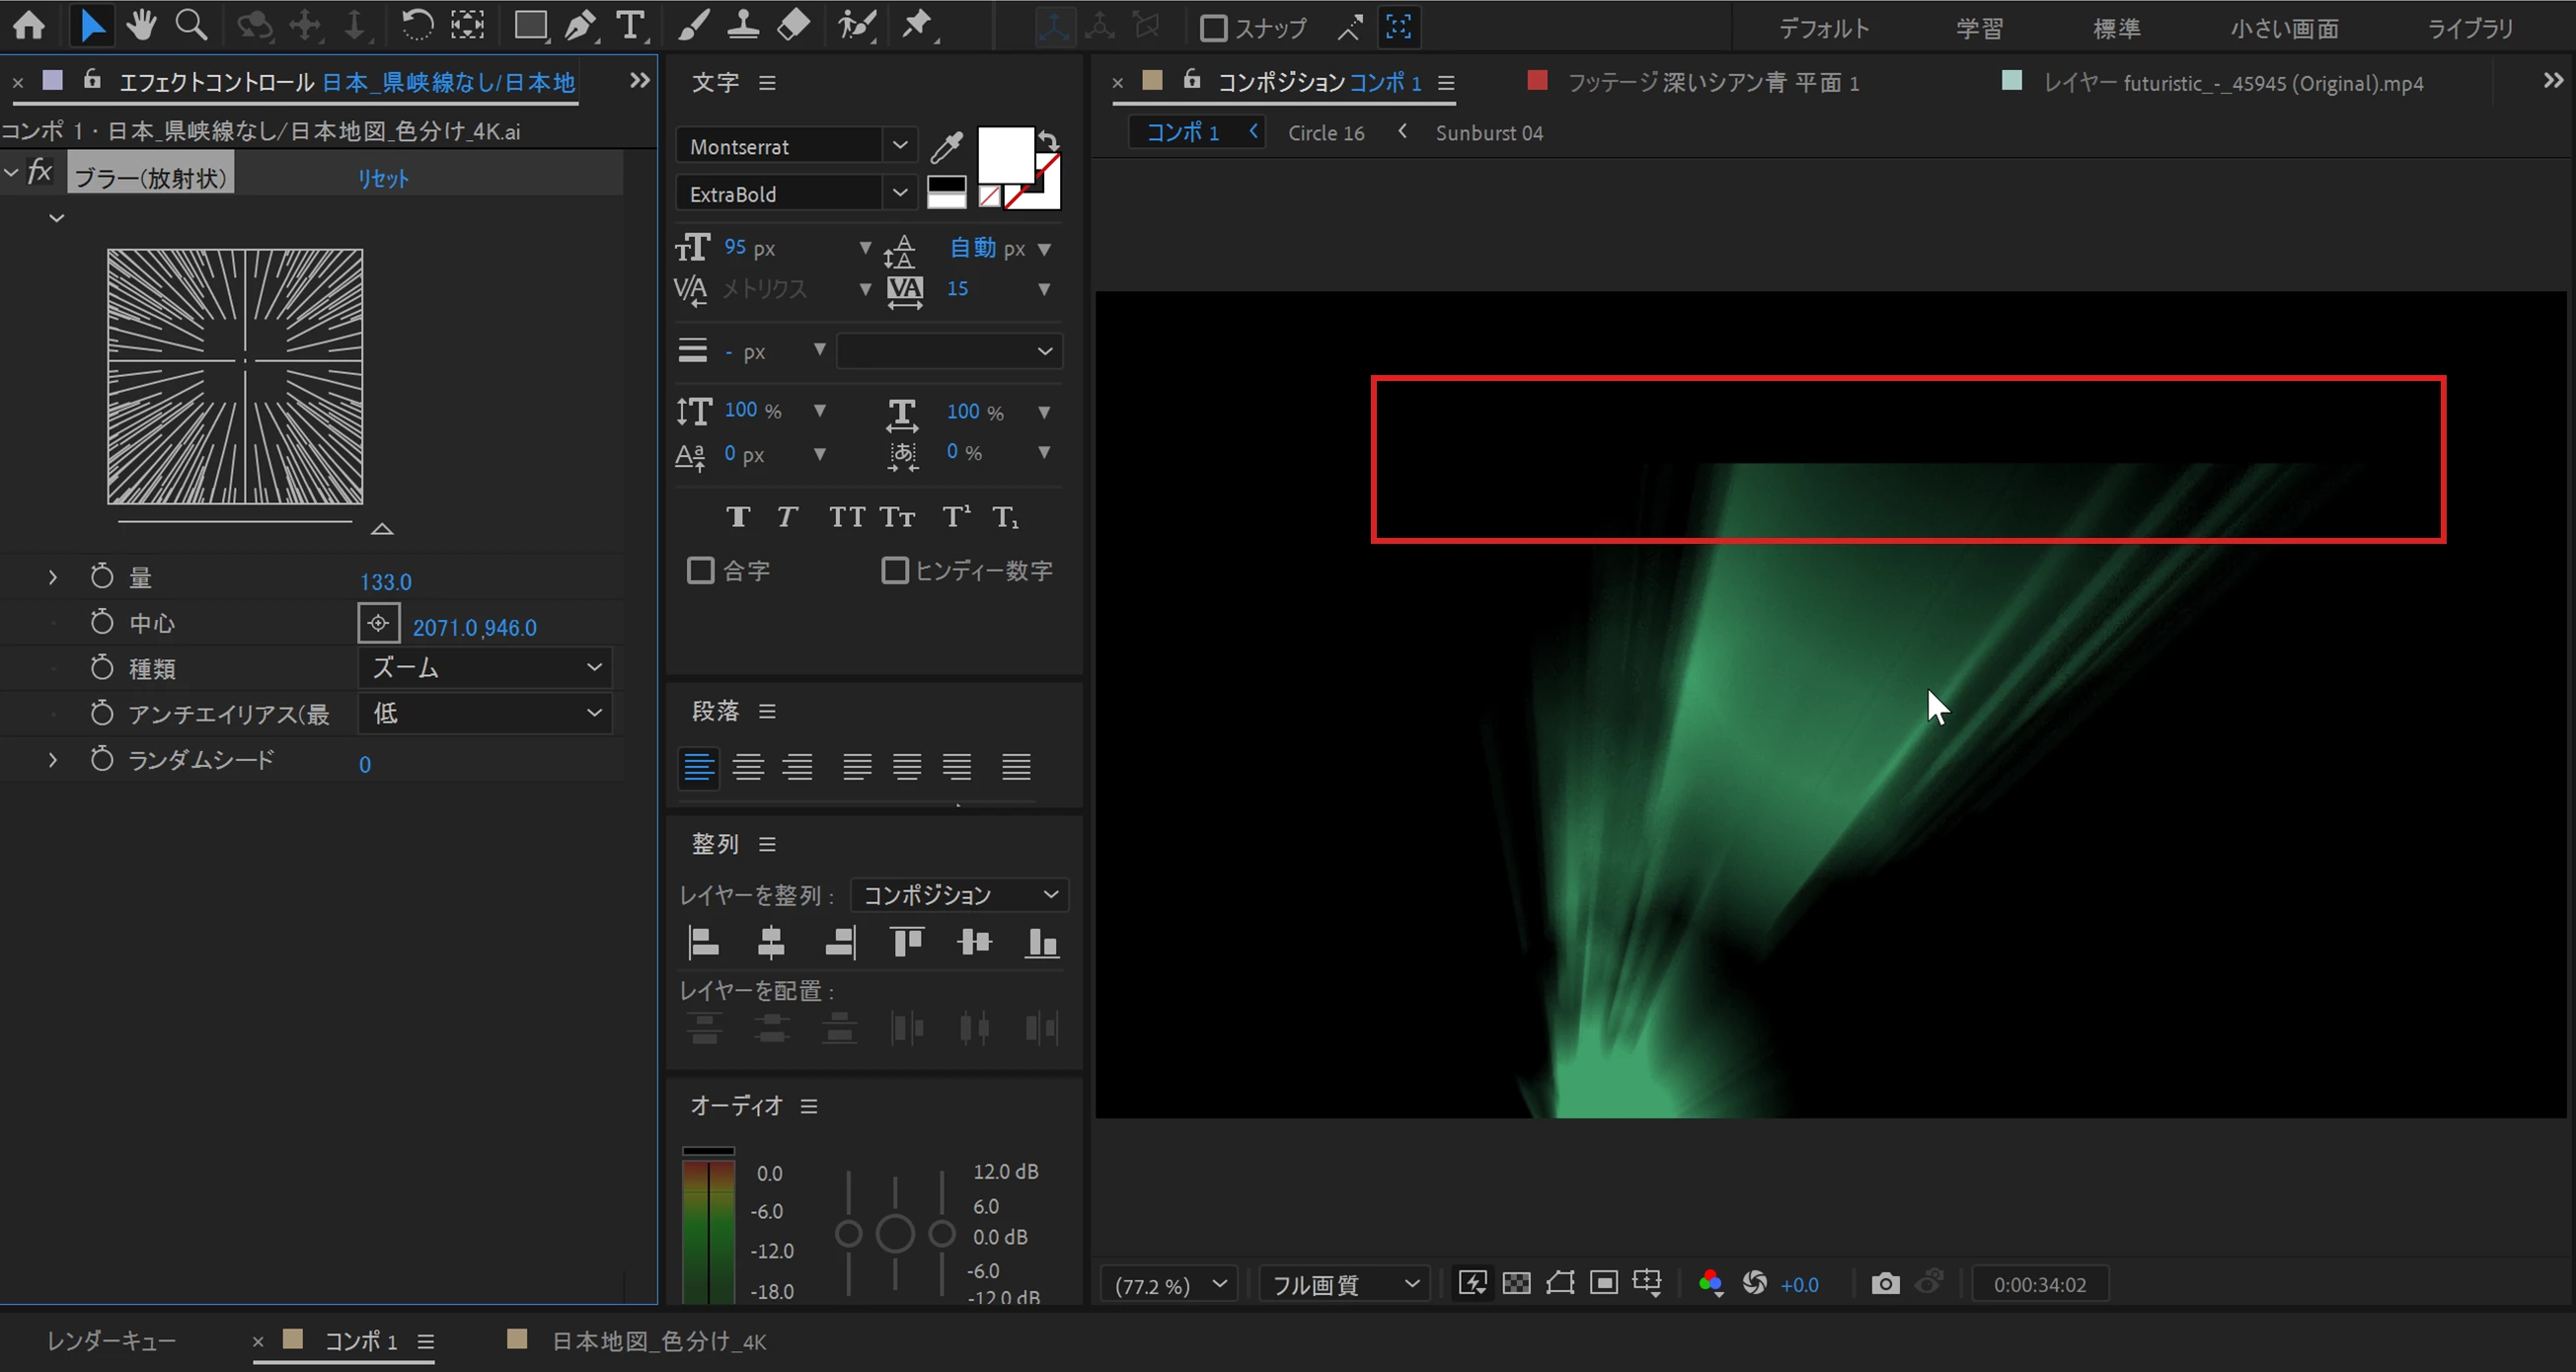Open the 種類 ズーム dropdown
2576x1372 pixels.
[485, 668]
